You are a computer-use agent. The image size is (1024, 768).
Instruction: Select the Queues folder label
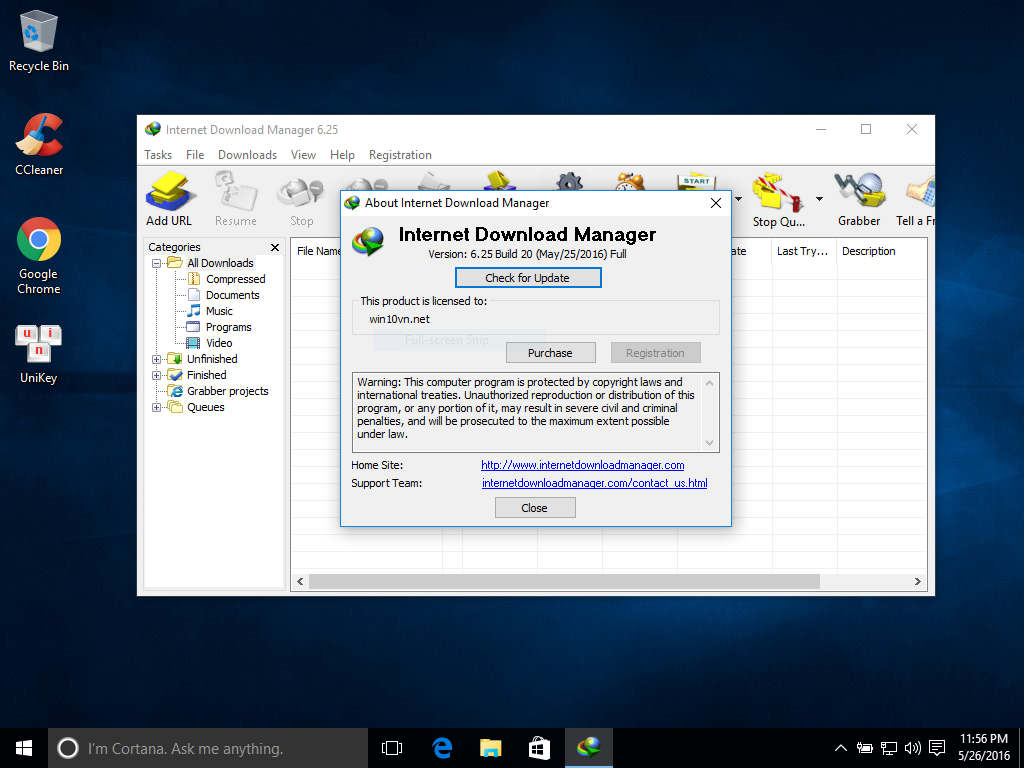tap(206, 407)
